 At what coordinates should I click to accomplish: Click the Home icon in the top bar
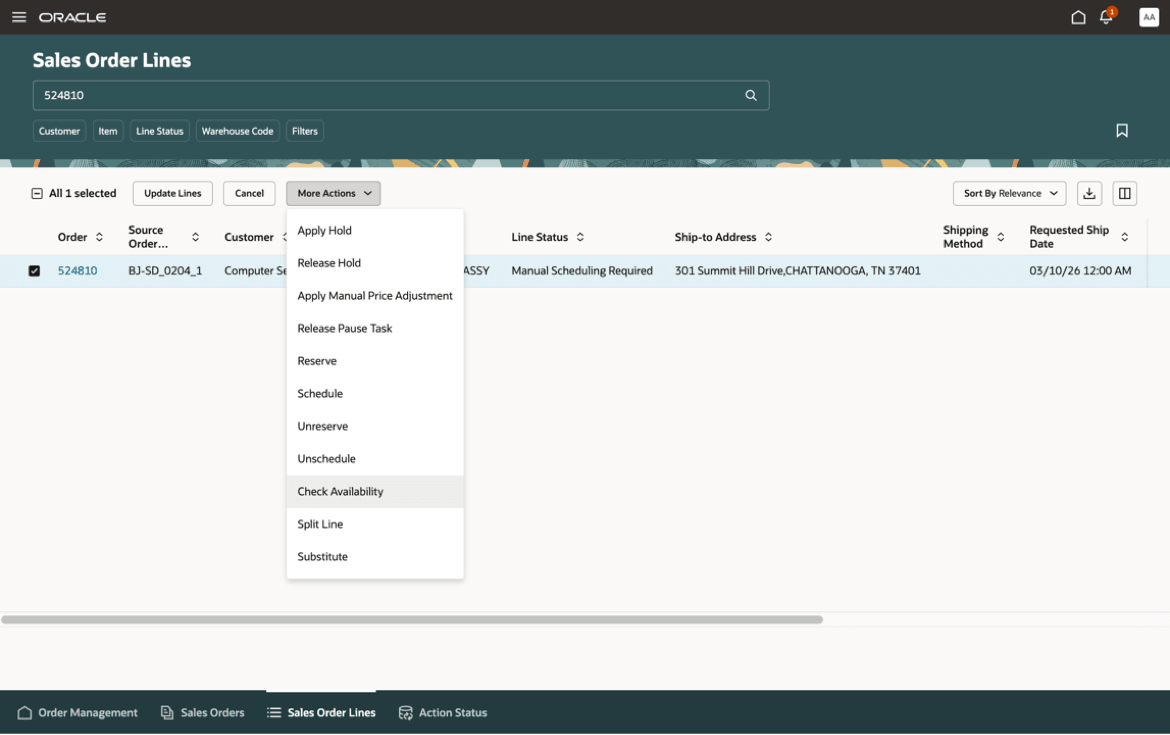(x=1078, y=17)
